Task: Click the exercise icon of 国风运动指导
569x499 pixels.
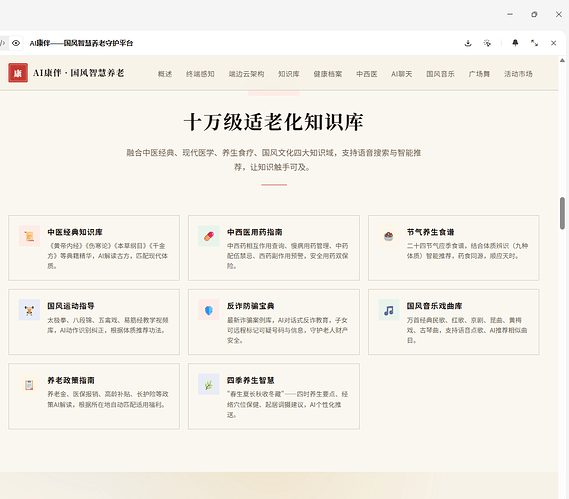Action: coord(29,310)
